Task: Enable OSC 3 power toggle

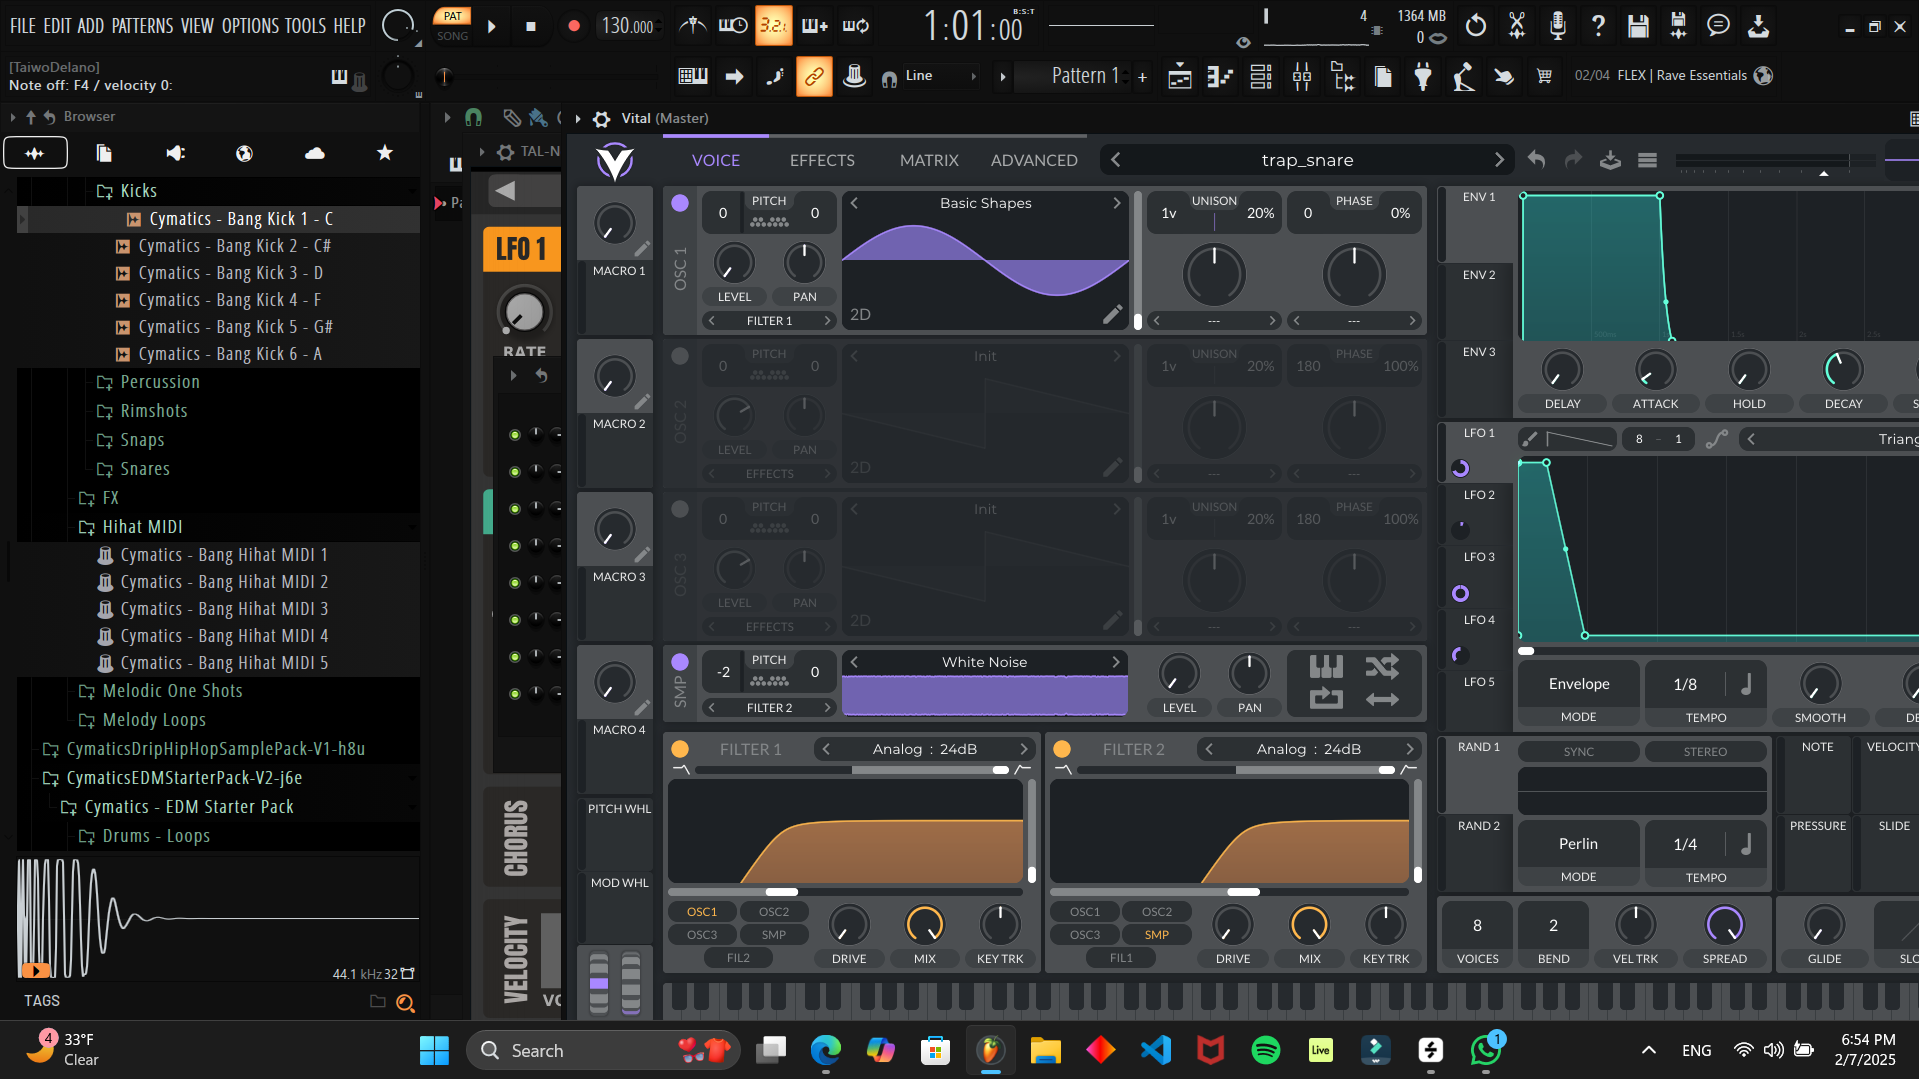Action: coord(680,509)
